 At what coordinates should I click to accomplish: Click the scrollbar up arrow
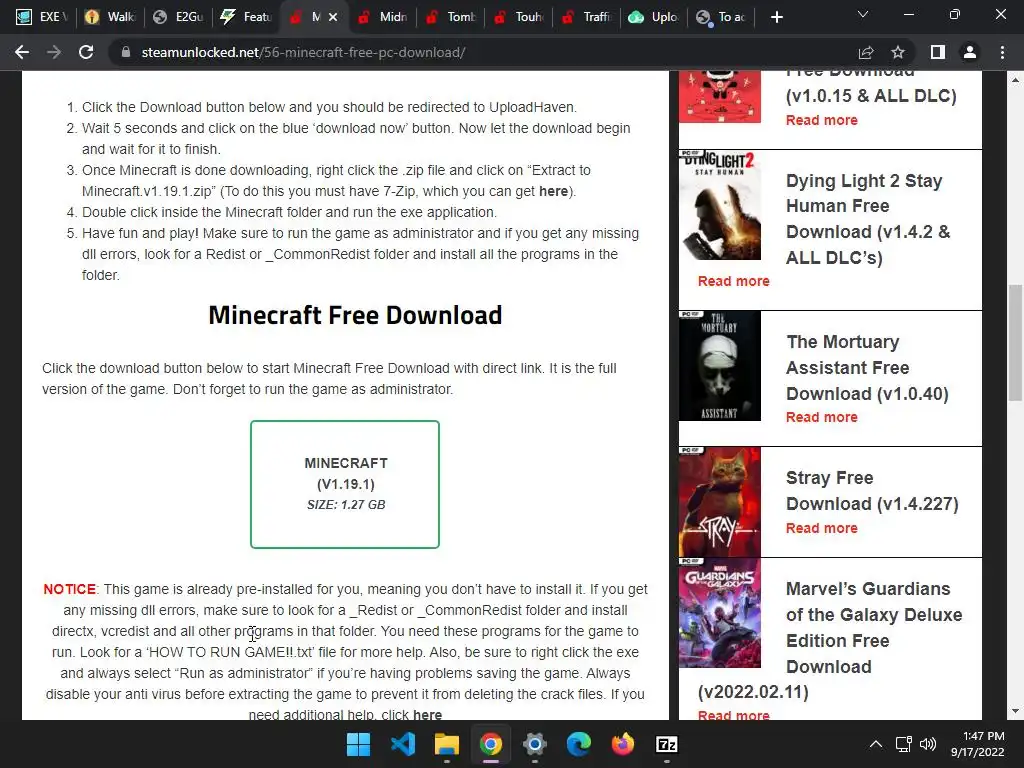click(x=1015, y=80)
